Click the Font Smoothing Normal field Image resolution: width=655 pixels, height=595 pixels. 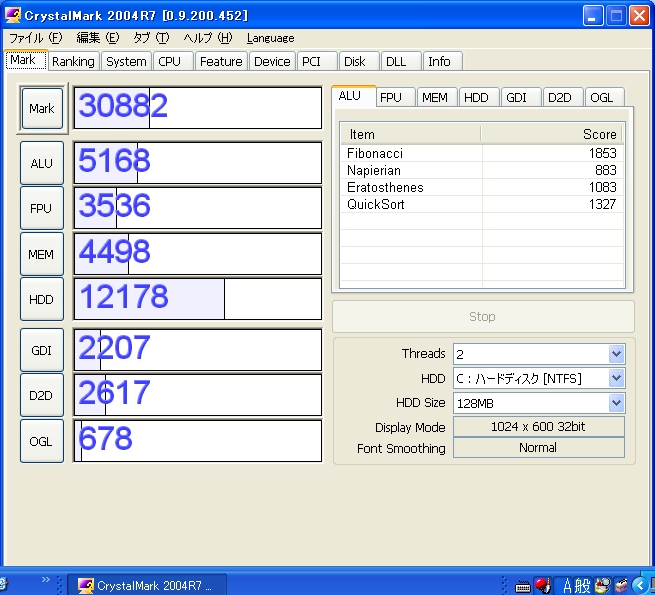(x=539, y=448)
